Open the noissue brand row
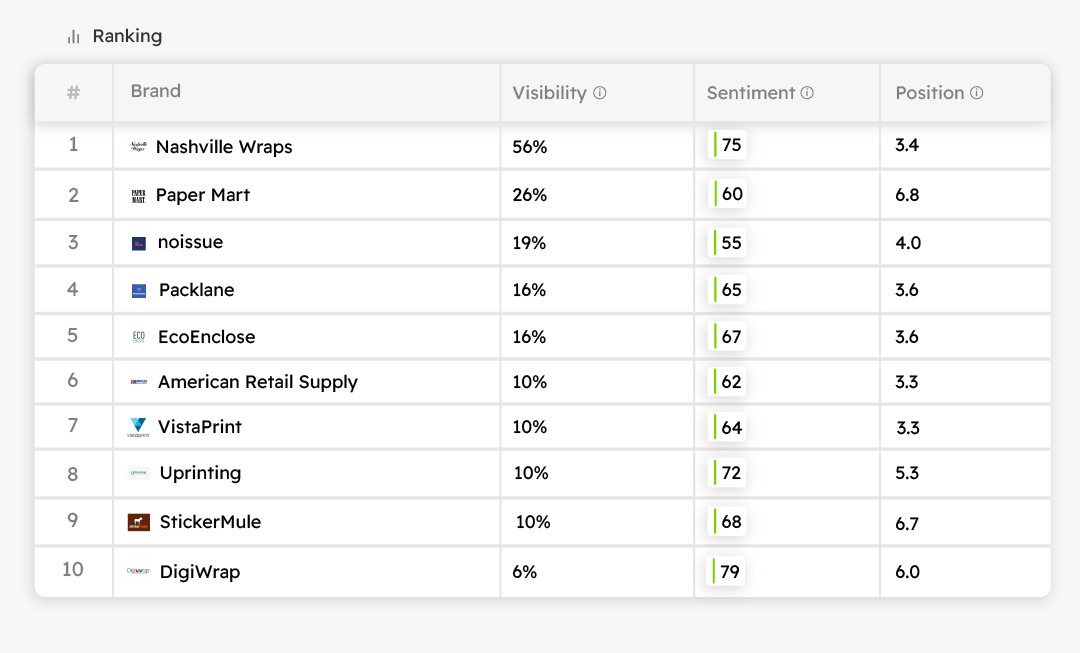The image size is (1080, 653). (x=190, y=242)
